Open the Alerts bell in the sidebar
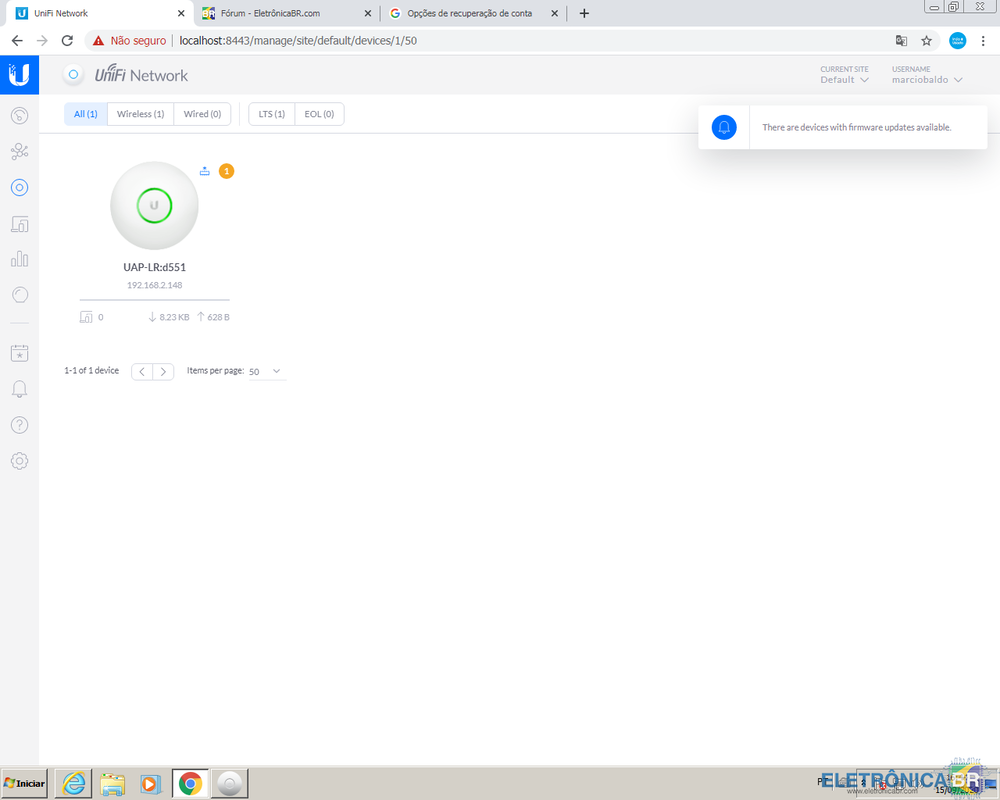 [x=19, y=389]
